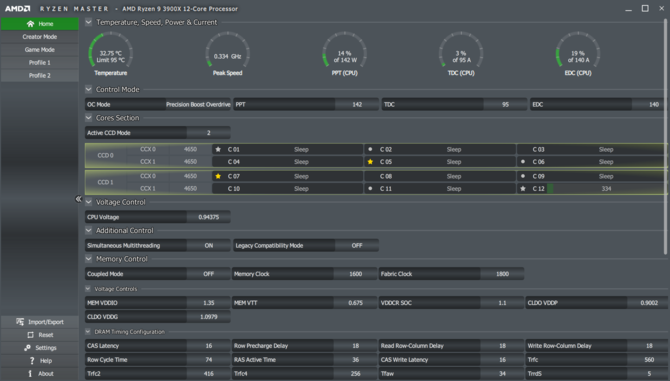The image size is (670, 381).
Task: Toggle the Voltage Controls checkbox
Action: [88, 289]
